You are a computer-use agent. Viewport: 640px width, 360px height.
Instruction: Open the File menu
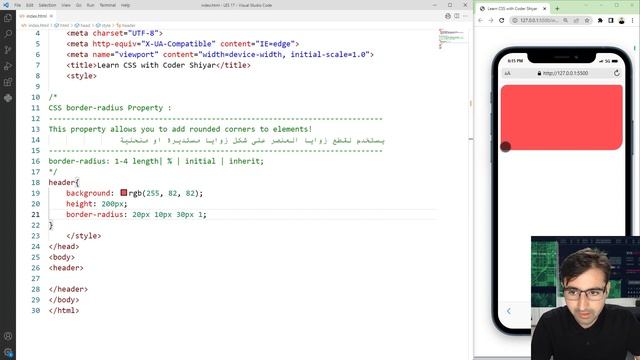coord(18,5)
